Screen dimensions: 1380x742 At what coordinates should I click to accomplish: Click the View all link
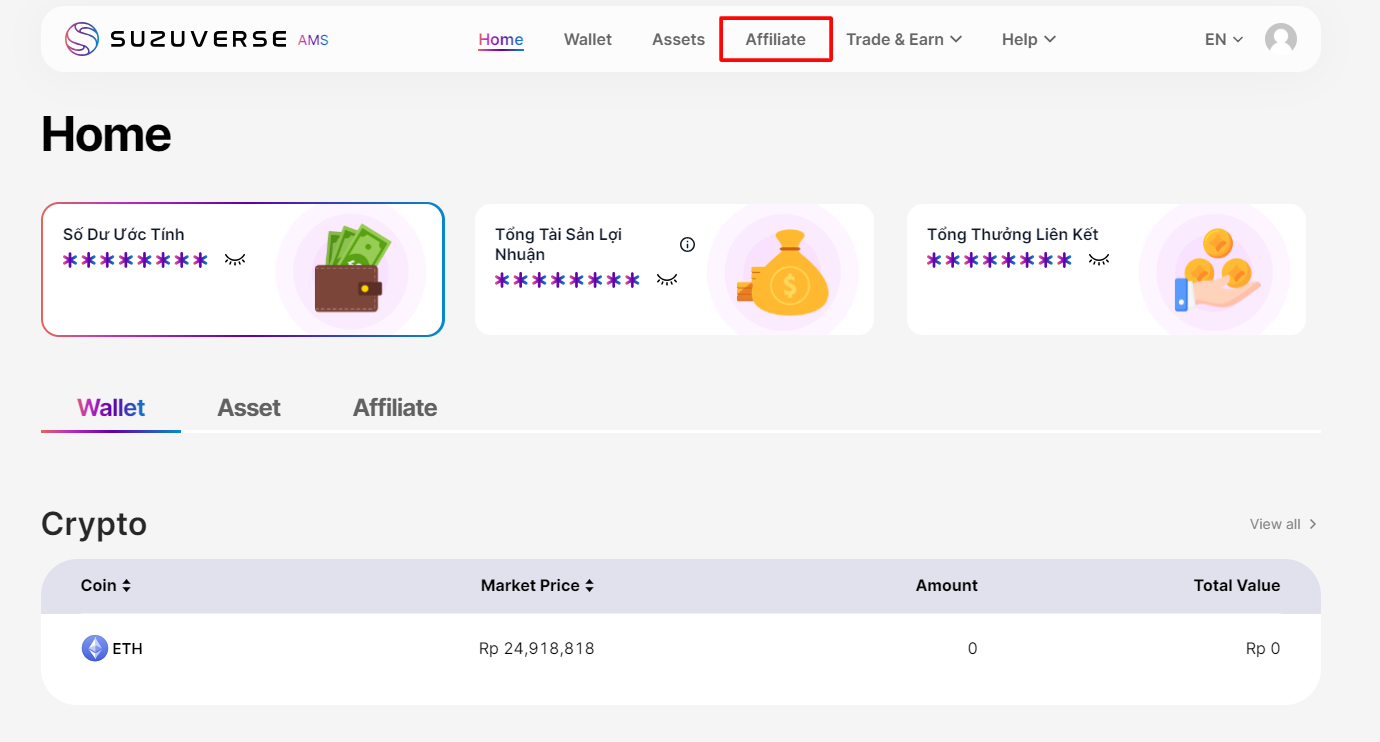tap(1282, 524)
